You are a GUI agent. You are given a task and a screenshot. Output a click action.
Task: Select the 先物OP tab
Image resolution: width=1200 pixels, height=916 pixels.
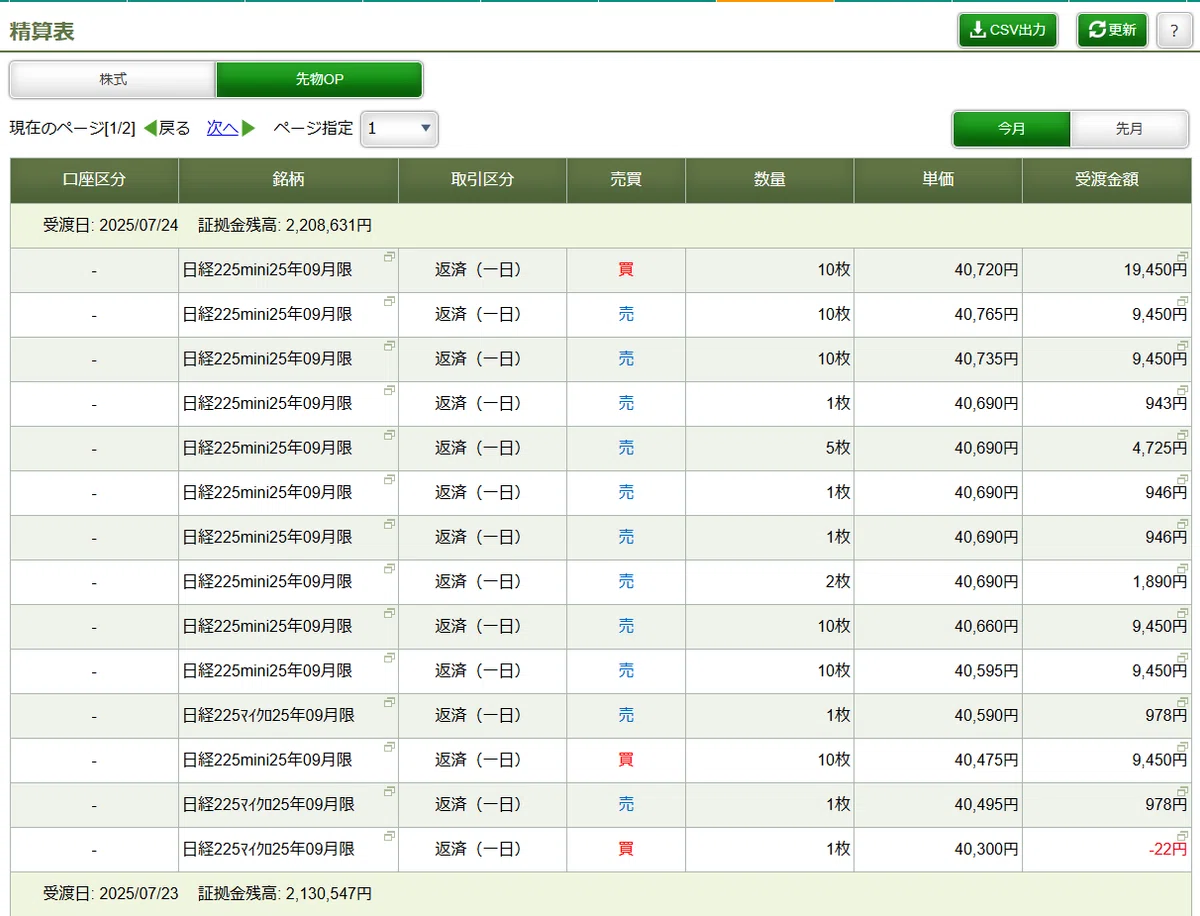319,79
